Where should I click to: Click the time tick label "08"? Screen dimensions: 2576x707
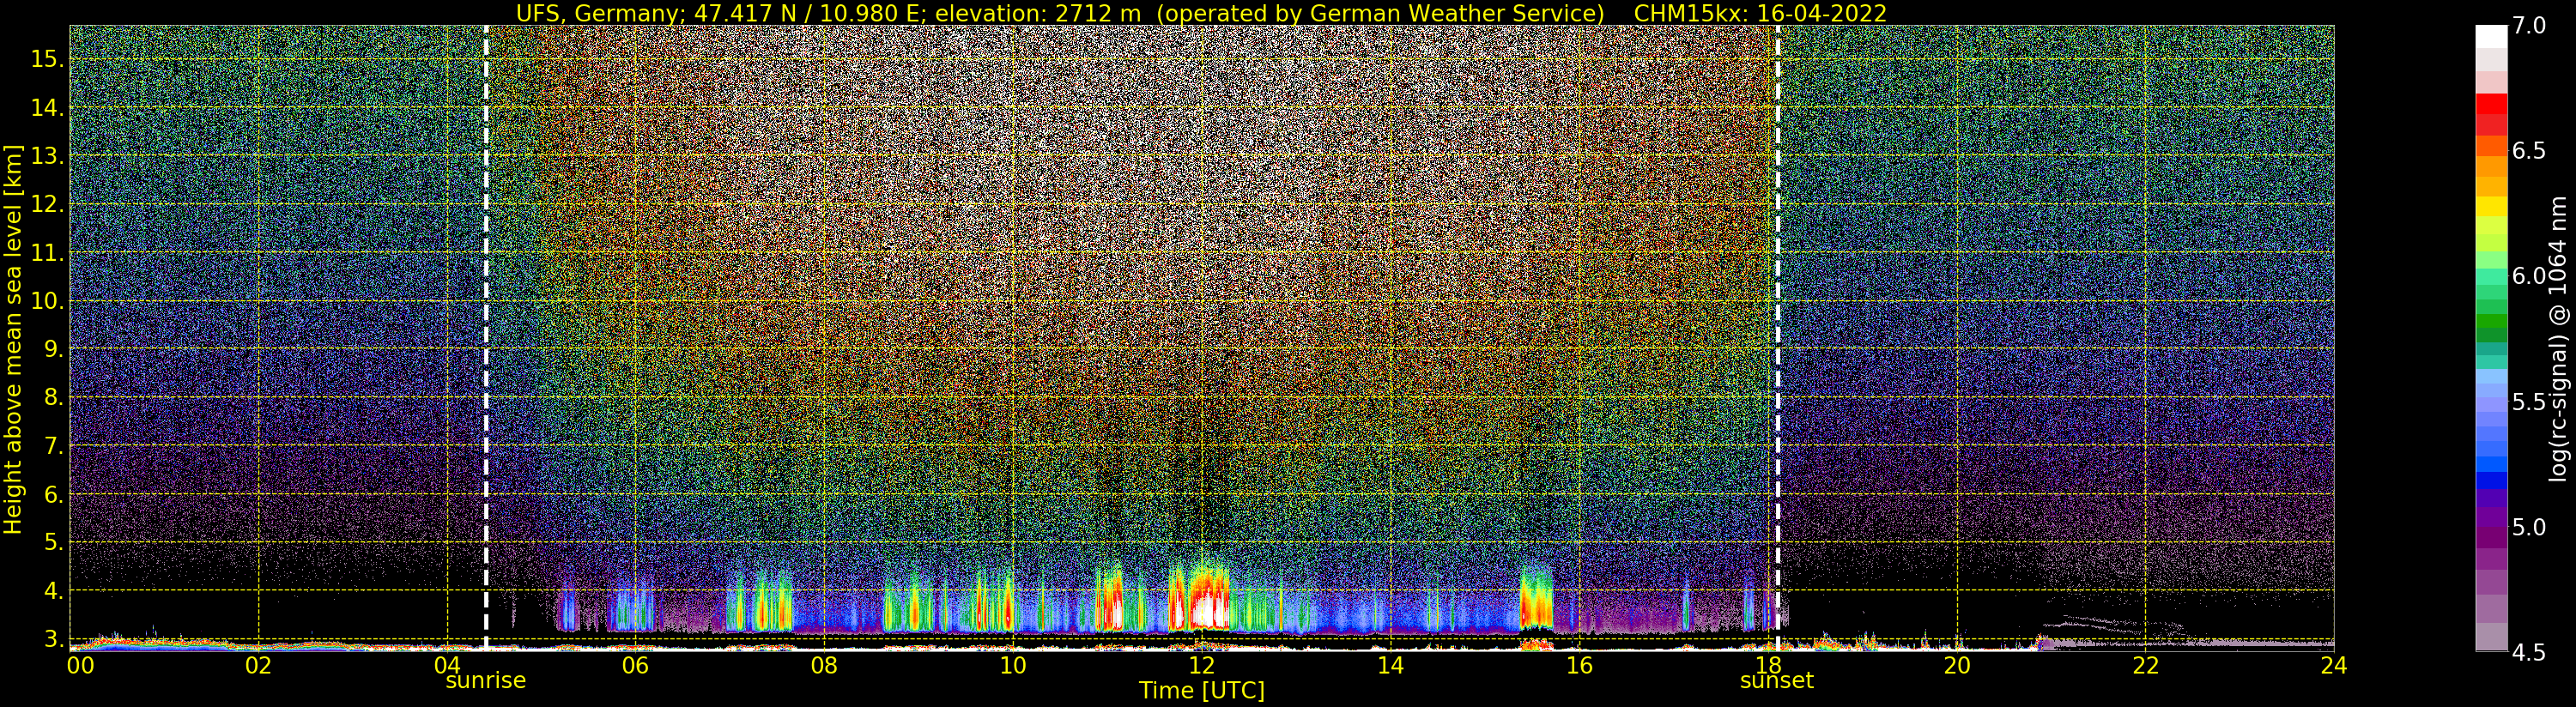[x=824, y=665]
